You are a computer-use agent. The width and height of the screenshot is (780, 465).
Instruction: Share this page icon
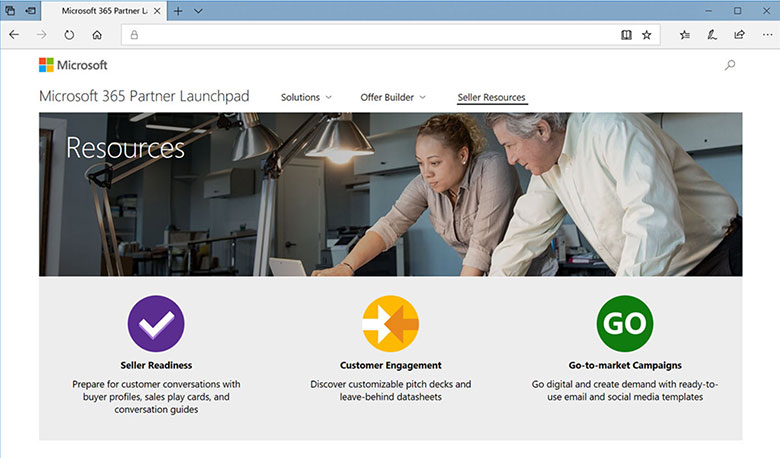click(x=739, y=35)
